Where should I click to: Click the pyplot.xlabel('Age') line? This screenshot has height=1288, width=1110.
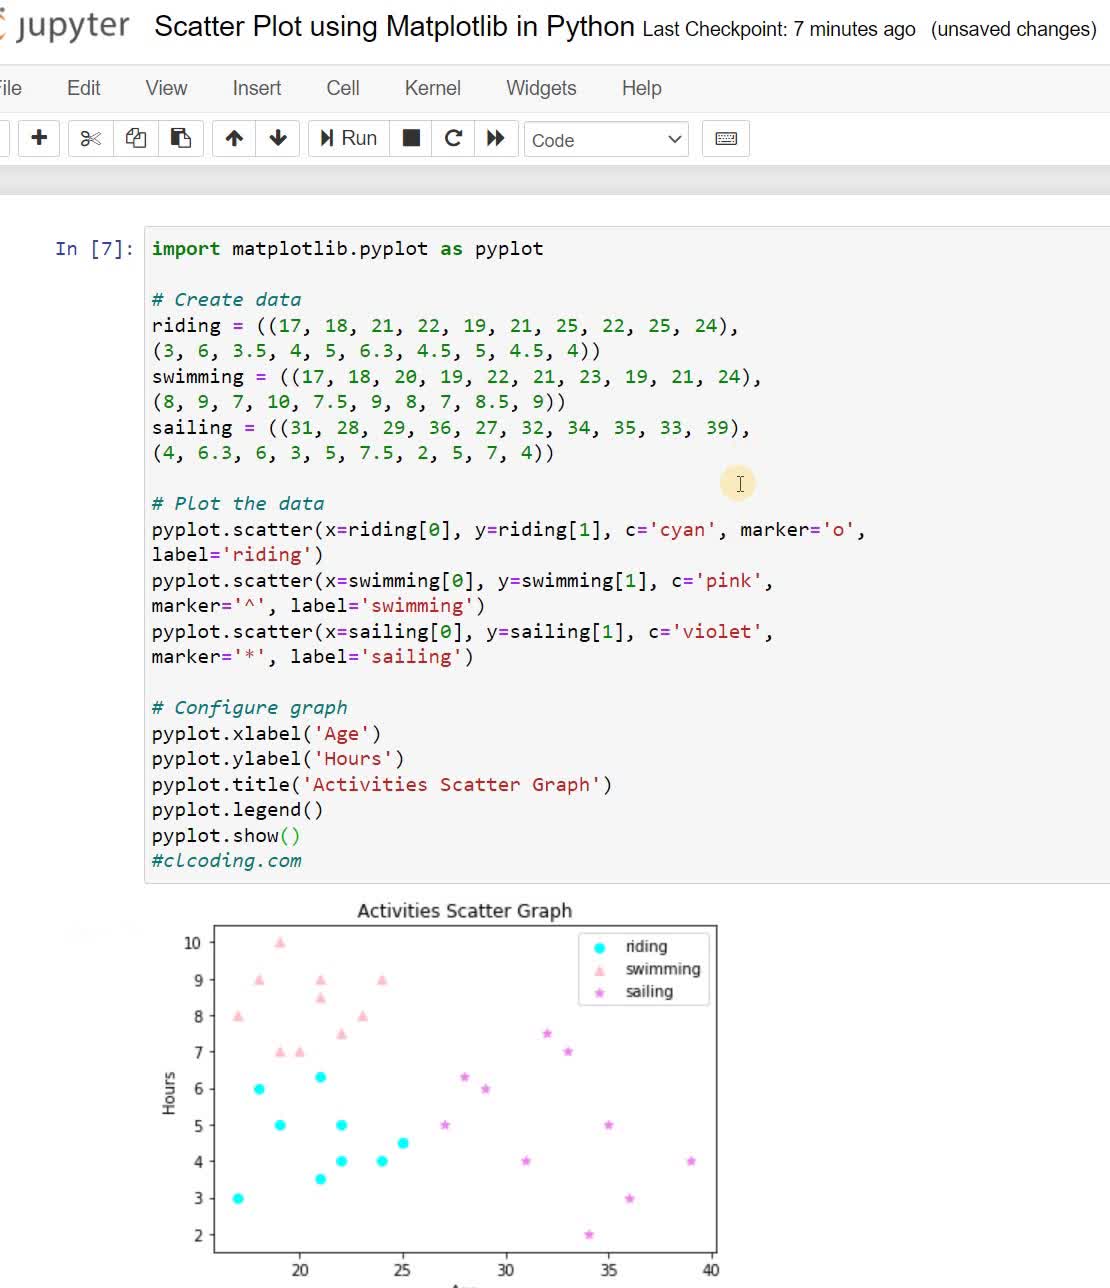(267, 734)
